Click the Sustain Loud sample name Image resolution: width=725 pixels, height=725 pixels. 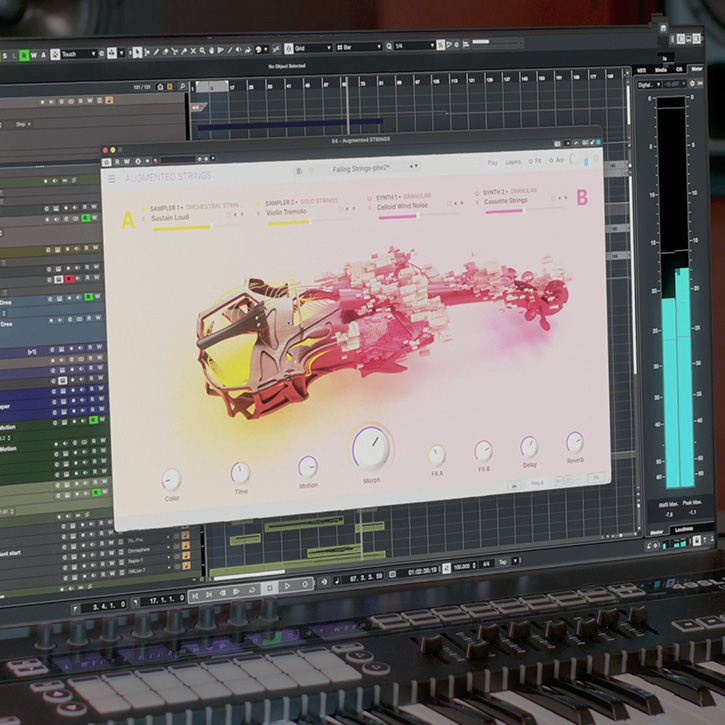point(170,217)
